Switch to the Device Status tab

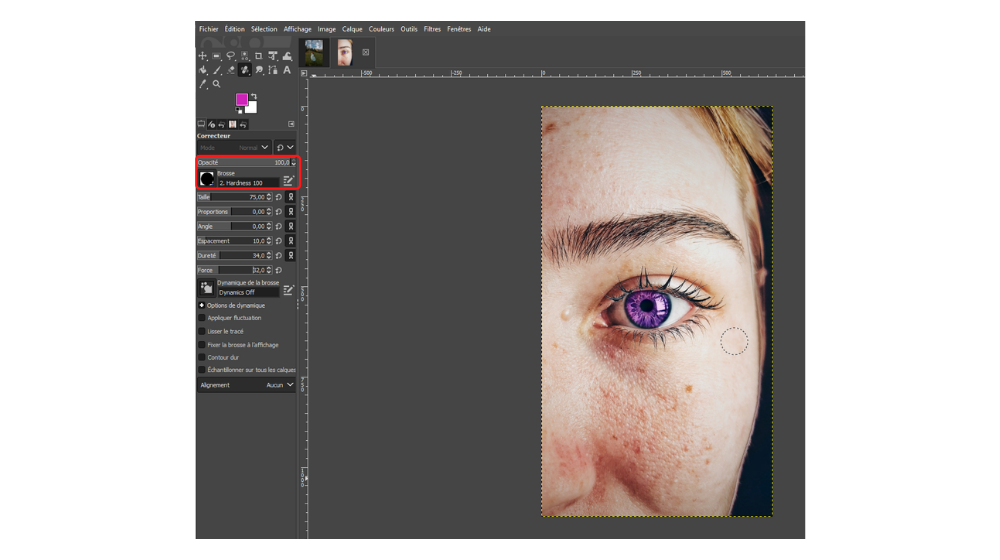pyautogui.click(x=212, y=124)
